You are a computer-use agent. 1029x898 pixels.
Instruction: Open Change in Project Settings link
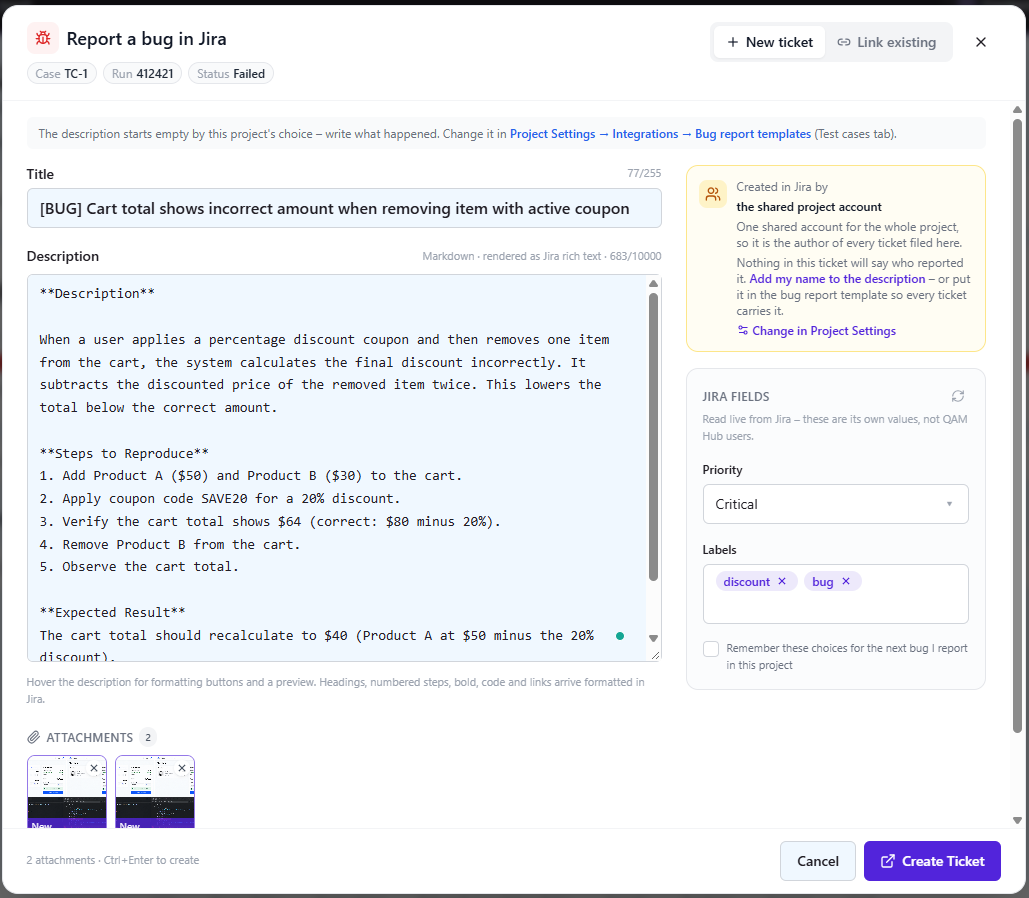pyautogui.click(x=816, y=331)
